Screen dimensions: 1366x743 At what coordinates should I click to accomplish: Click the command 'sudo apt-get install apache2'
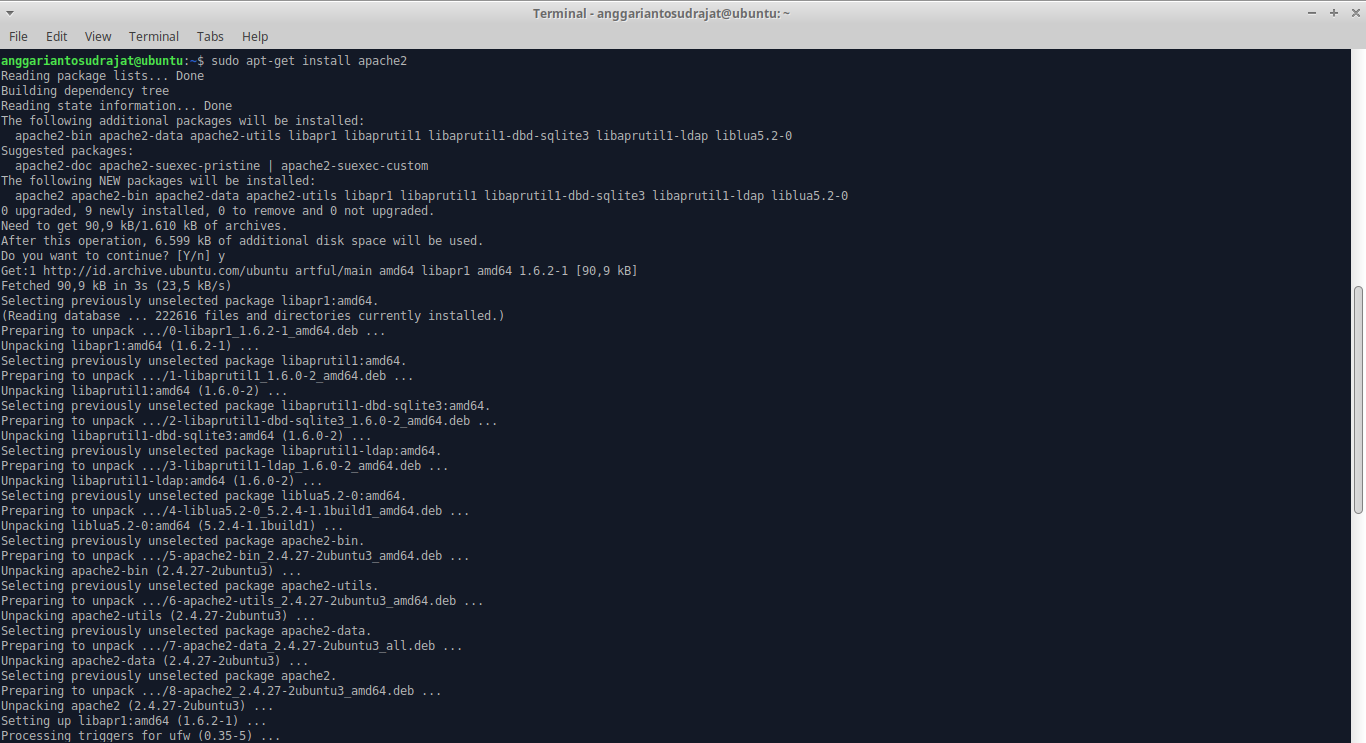309,61
